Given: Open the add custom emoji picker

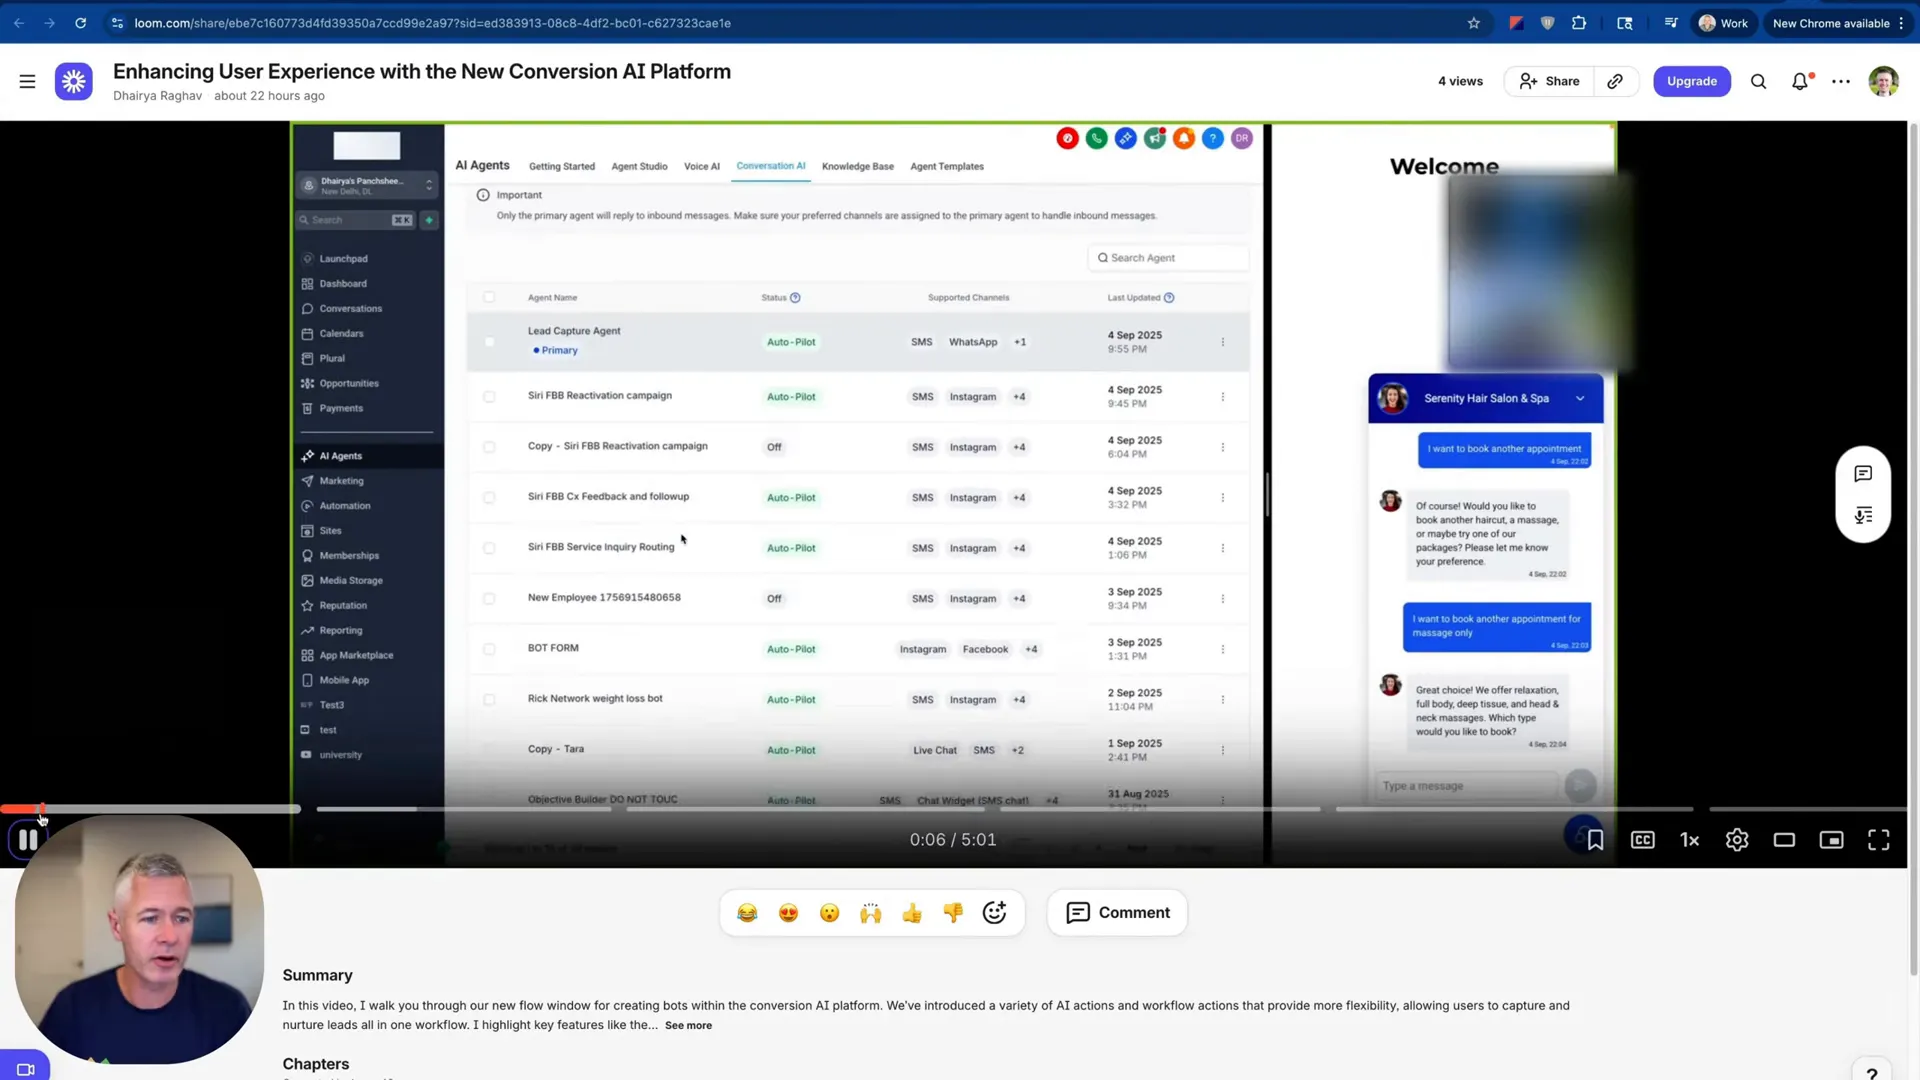Looking at the screenshot, I should (994, 913).
